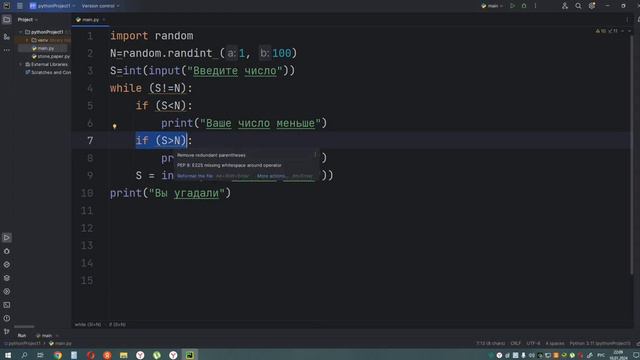Select PyCharm icon in the taskbar

190,355
